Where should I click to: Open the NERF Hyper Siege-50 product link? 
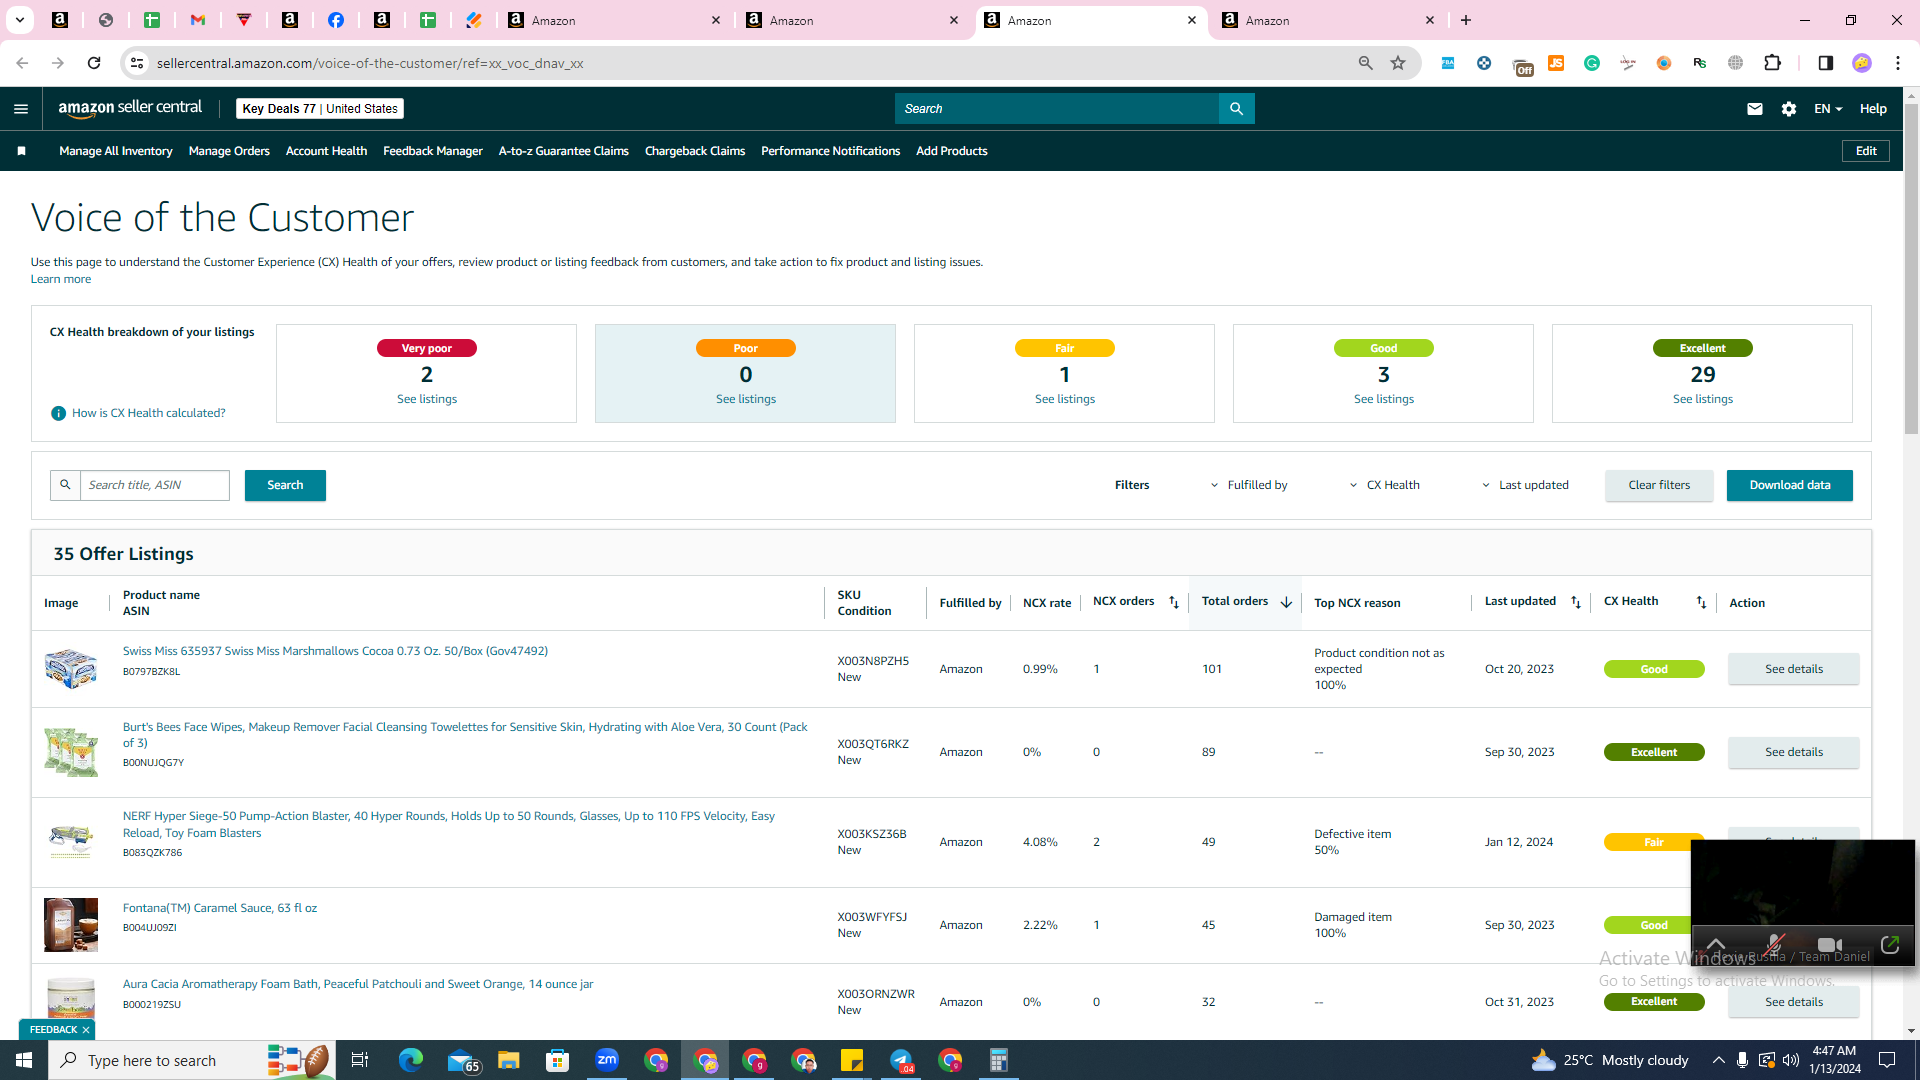click(449, 824)
